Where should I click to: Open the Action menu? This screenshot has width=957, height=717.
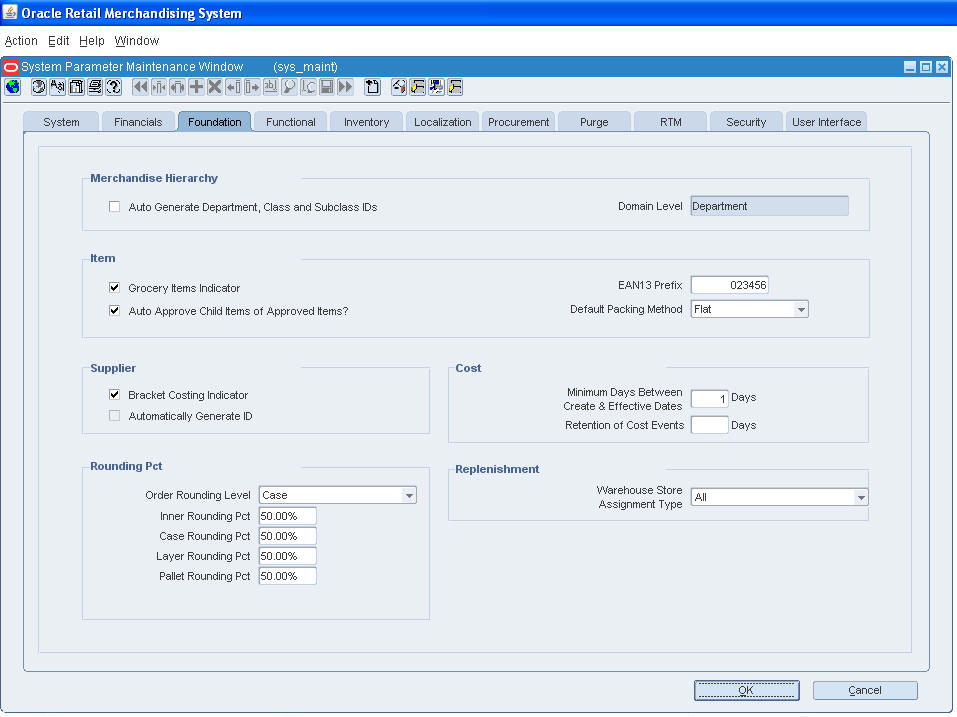pyautogui.click(x=21, y=41)
